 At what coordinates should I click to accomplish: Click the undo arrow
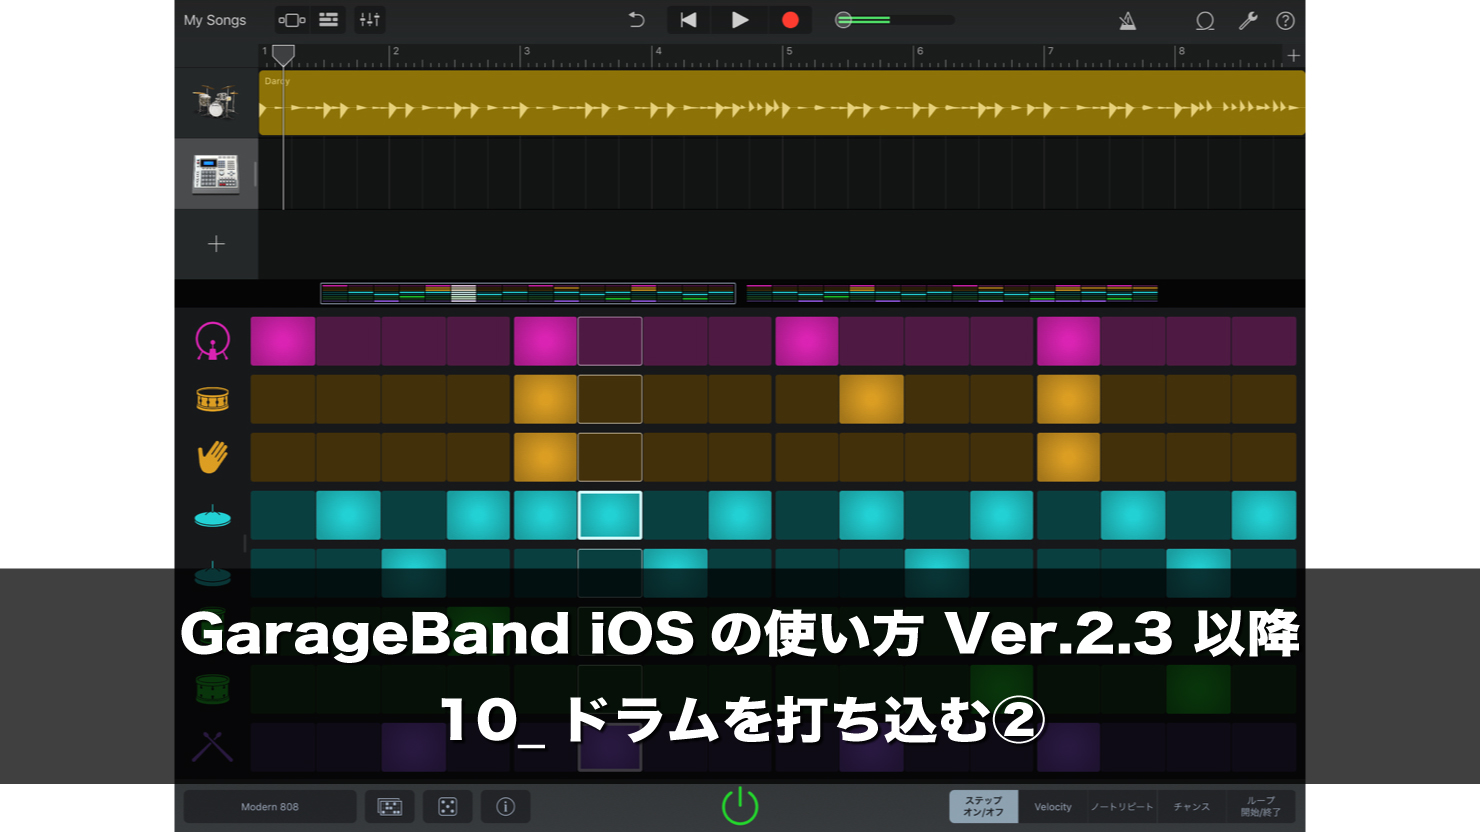click(x=636, y=20)
